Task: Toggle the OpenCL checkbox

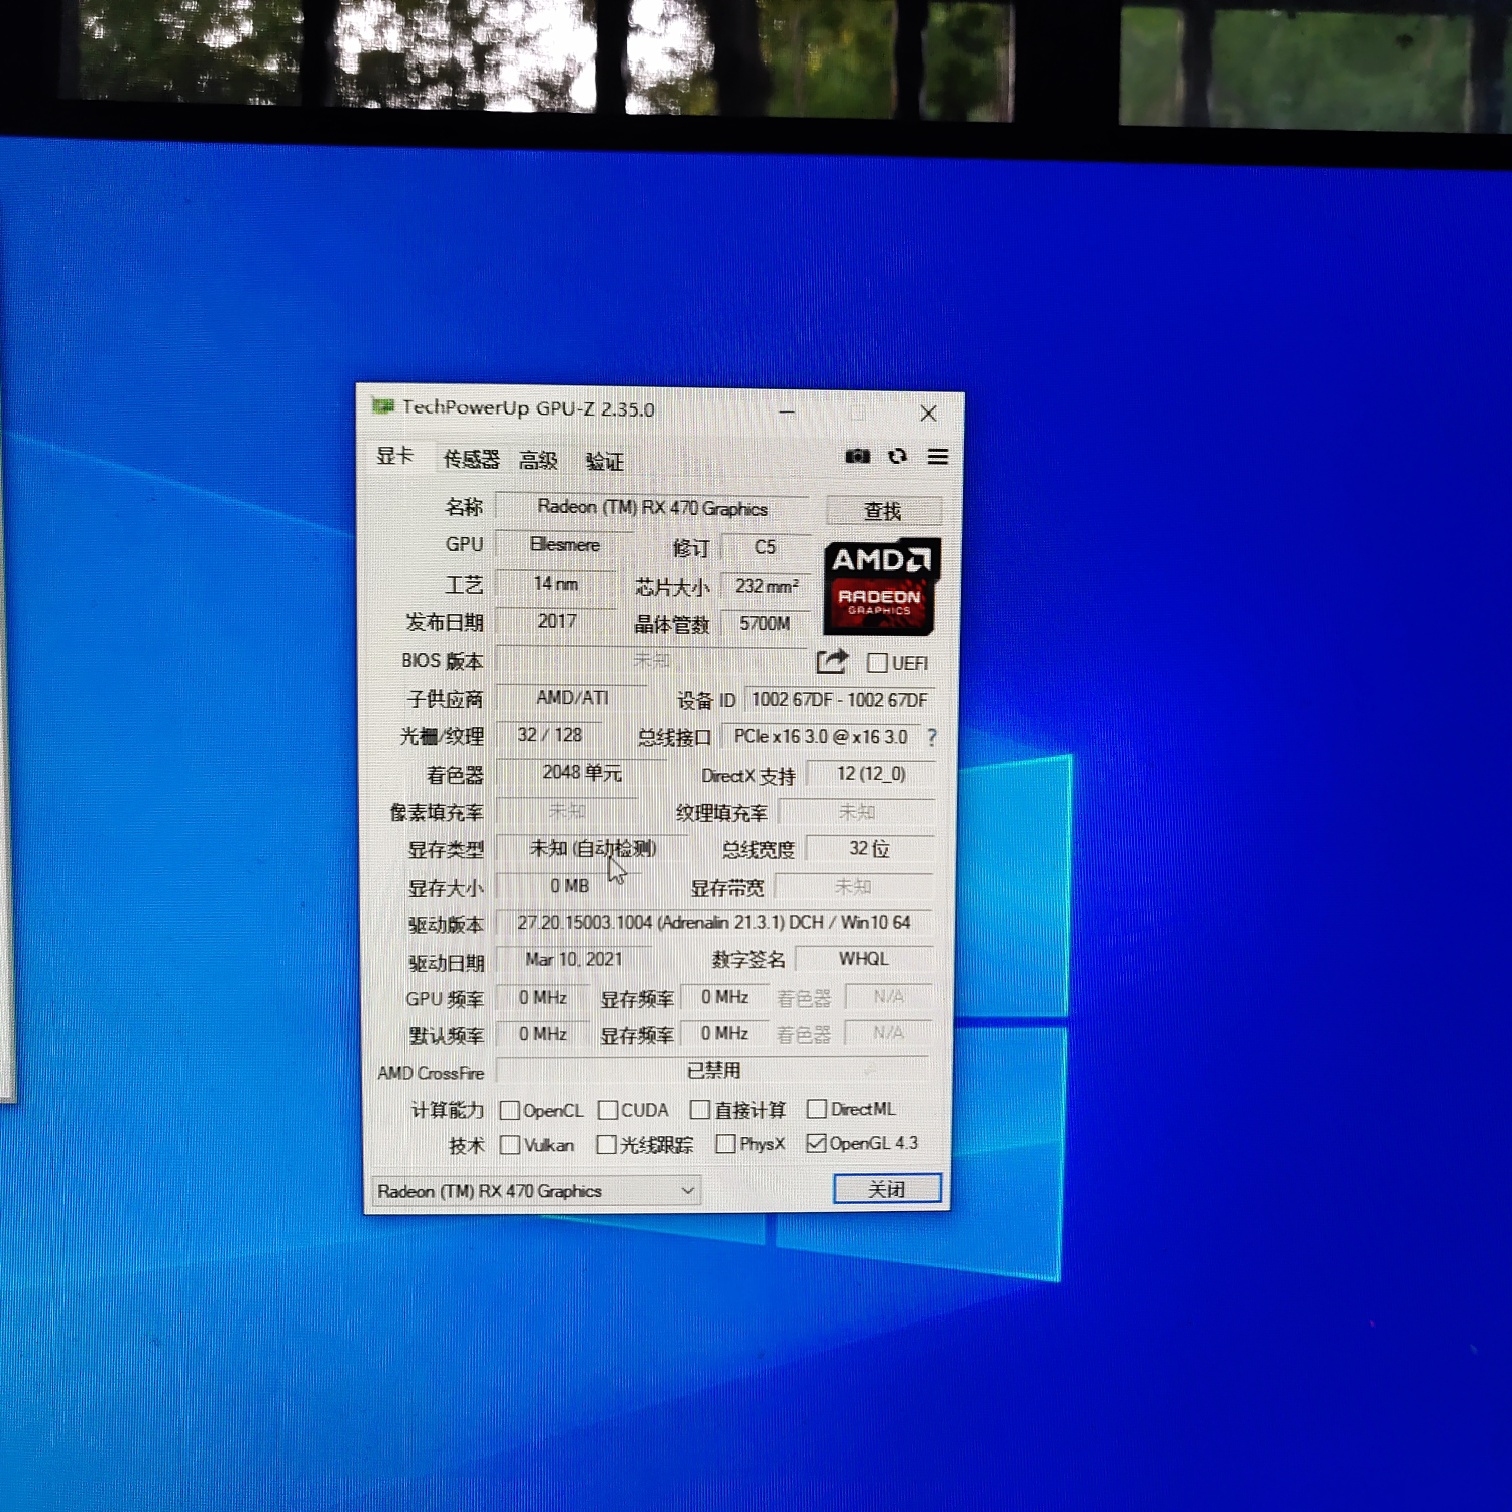Action: (509, 1110)
